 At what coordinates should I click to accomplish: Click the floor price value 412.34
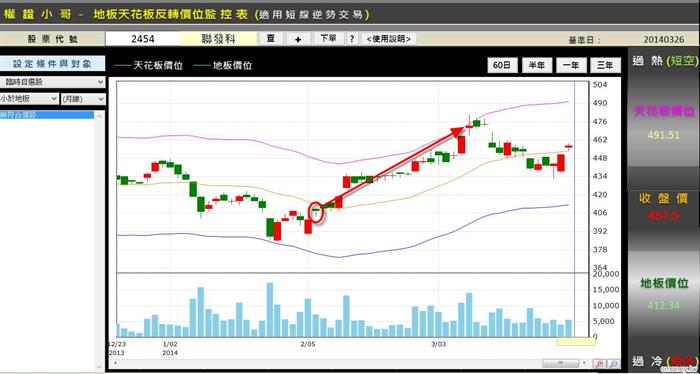pos(663,306)
